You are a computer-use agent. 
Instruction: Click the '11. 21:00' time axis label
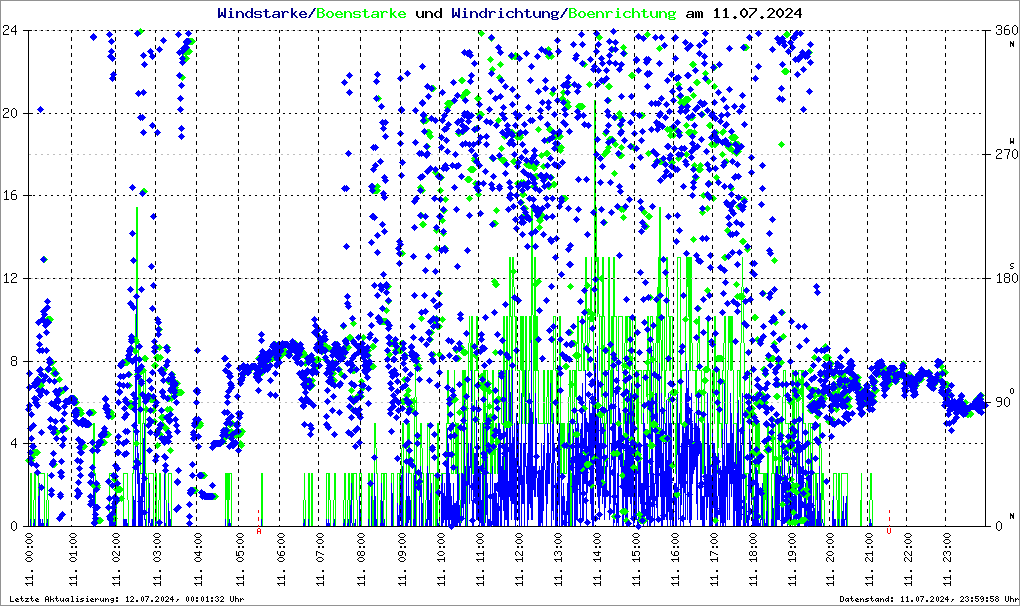870,559
